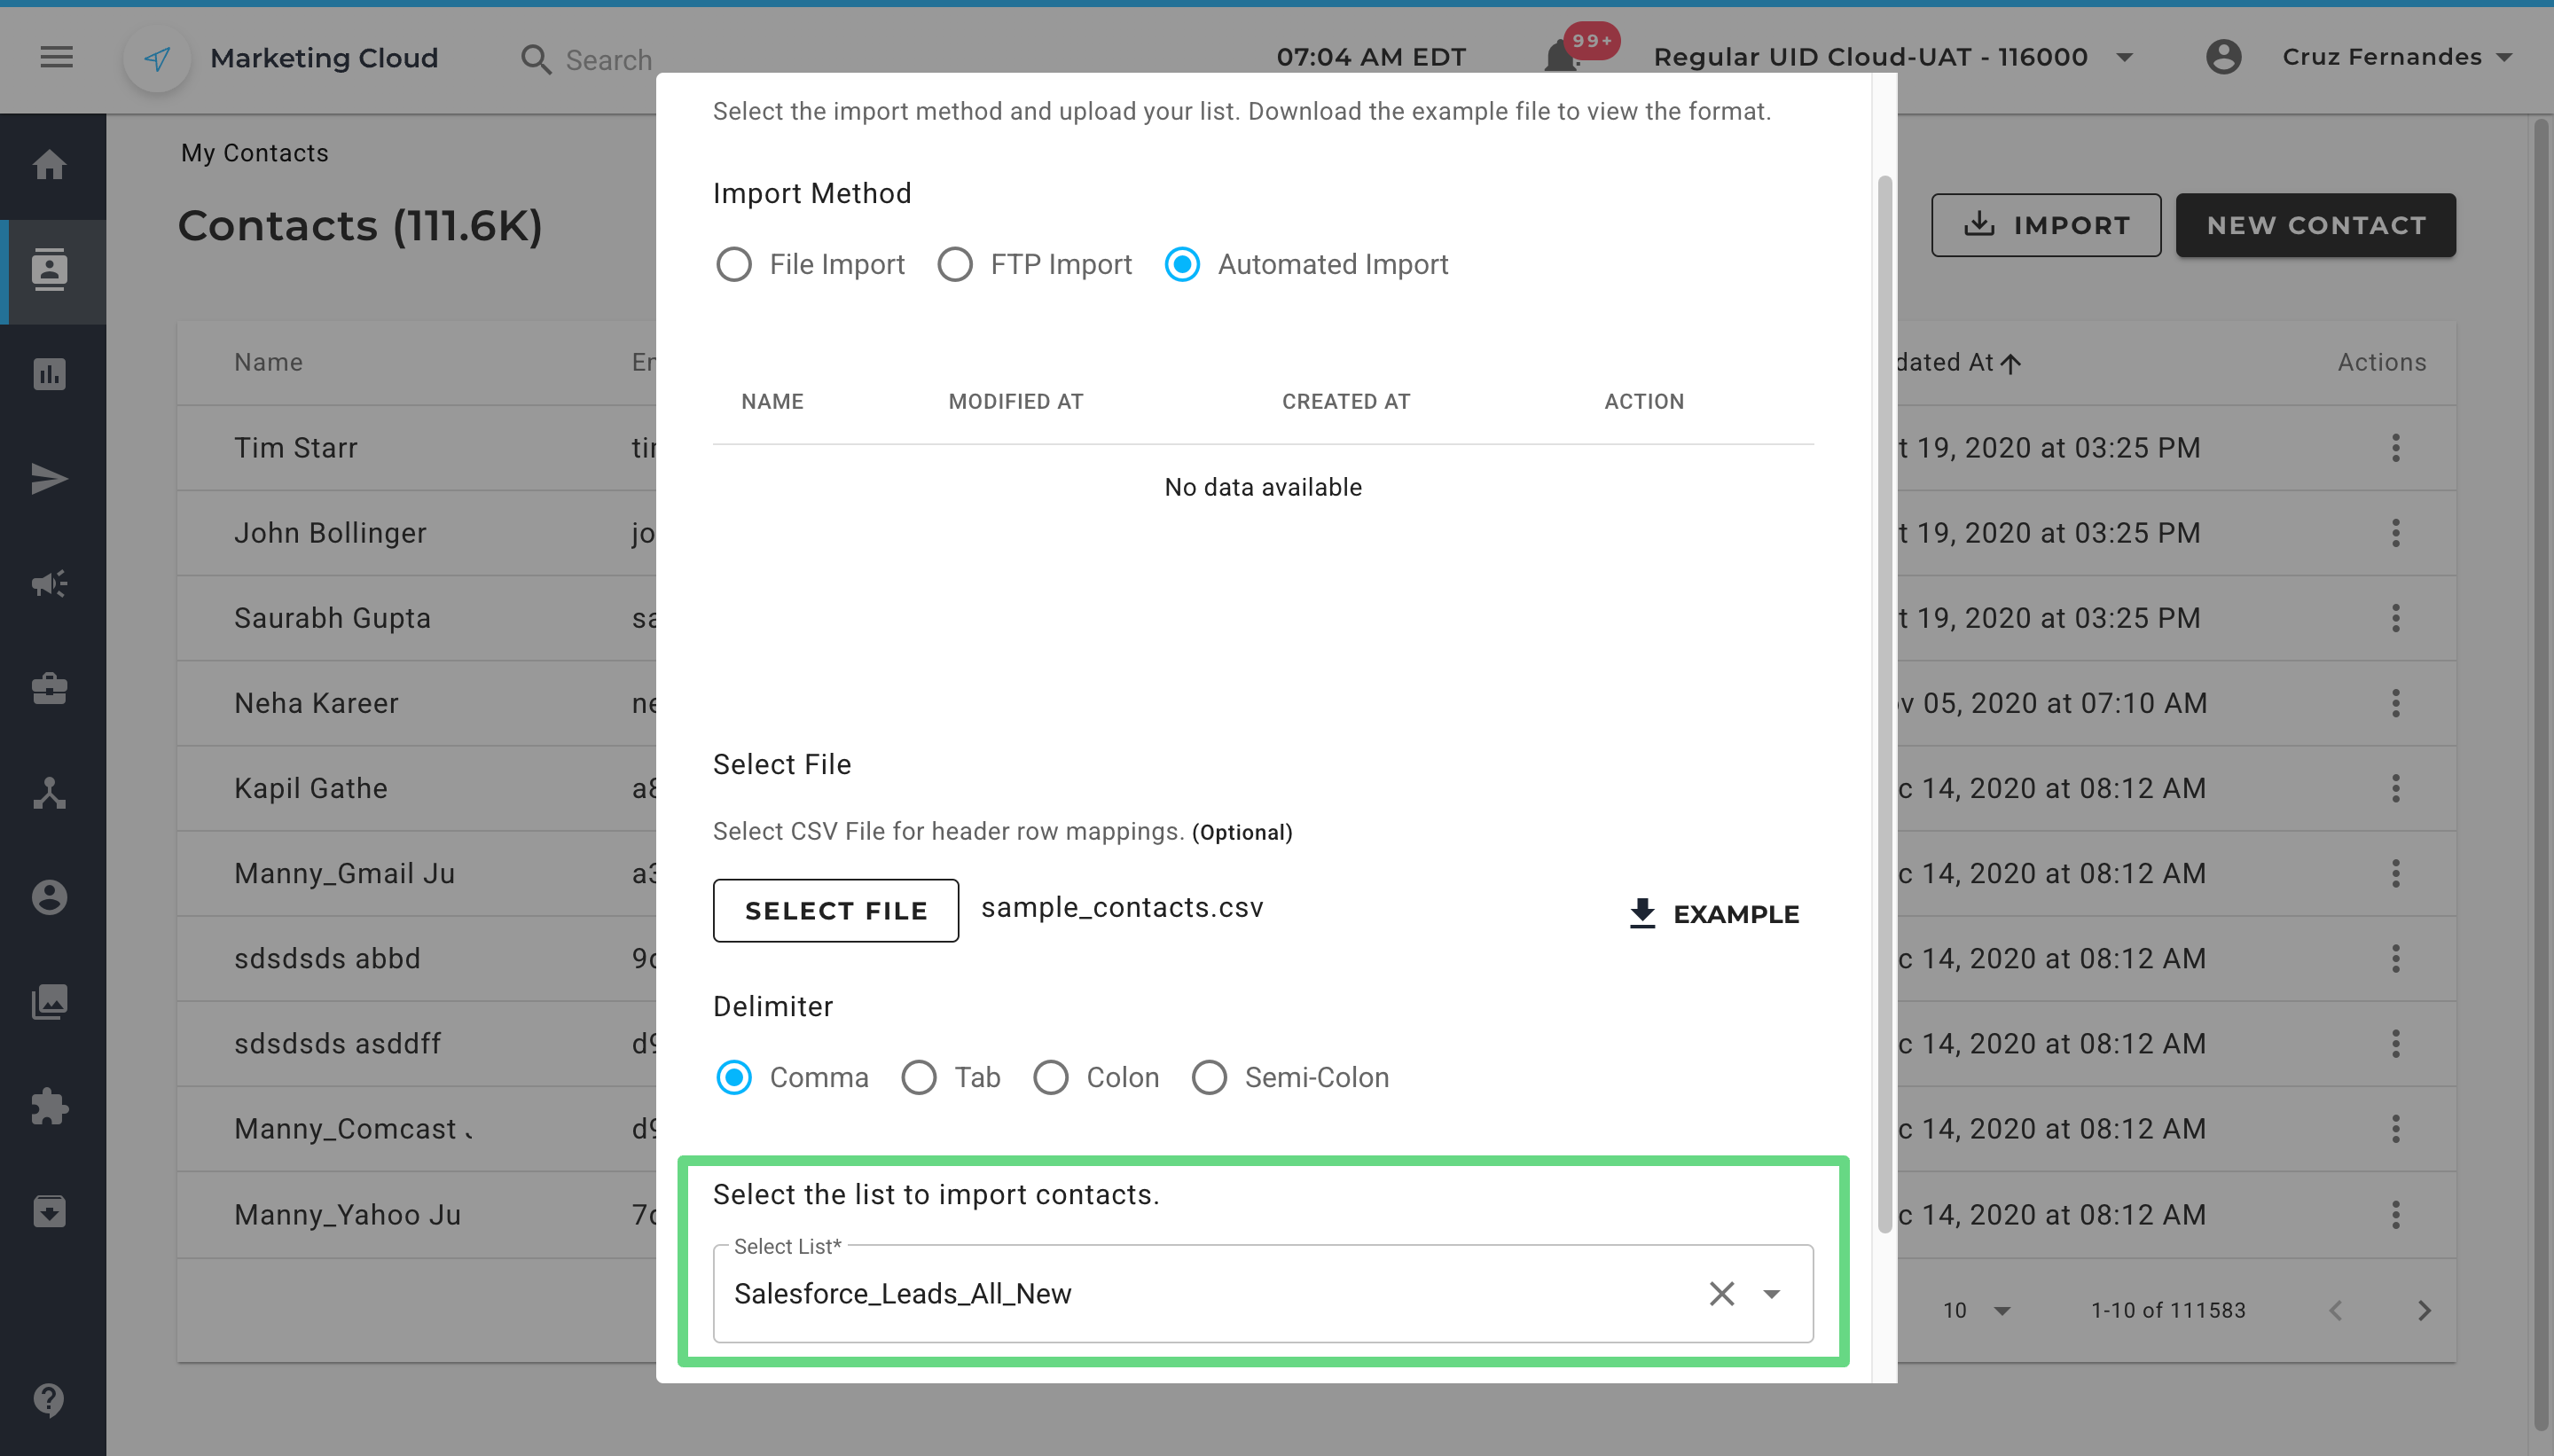Choose the Semi-Colon delimiter option
This screenshot has width=2554, height=1456.
coord(1209,1077)
